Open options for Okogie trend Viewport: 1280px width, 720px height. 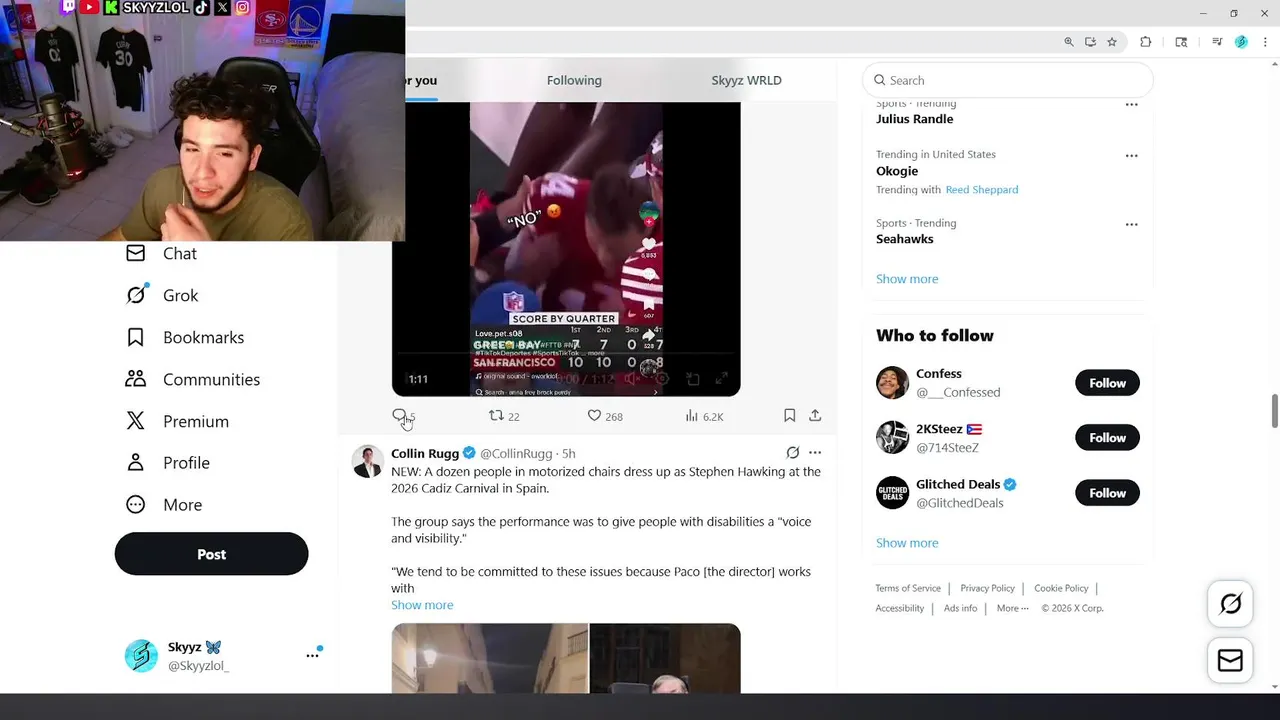(x=1131, y=156)
